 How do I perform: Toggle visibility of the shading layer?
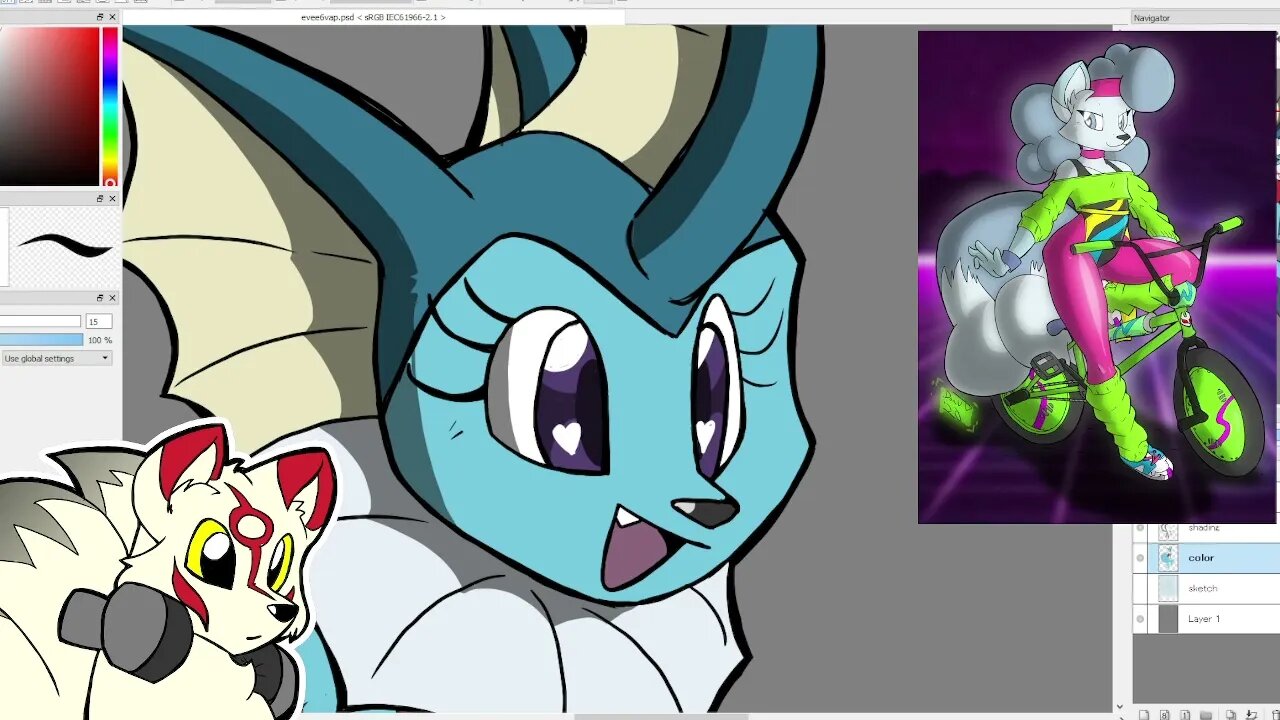click(x=1140, y=530)
